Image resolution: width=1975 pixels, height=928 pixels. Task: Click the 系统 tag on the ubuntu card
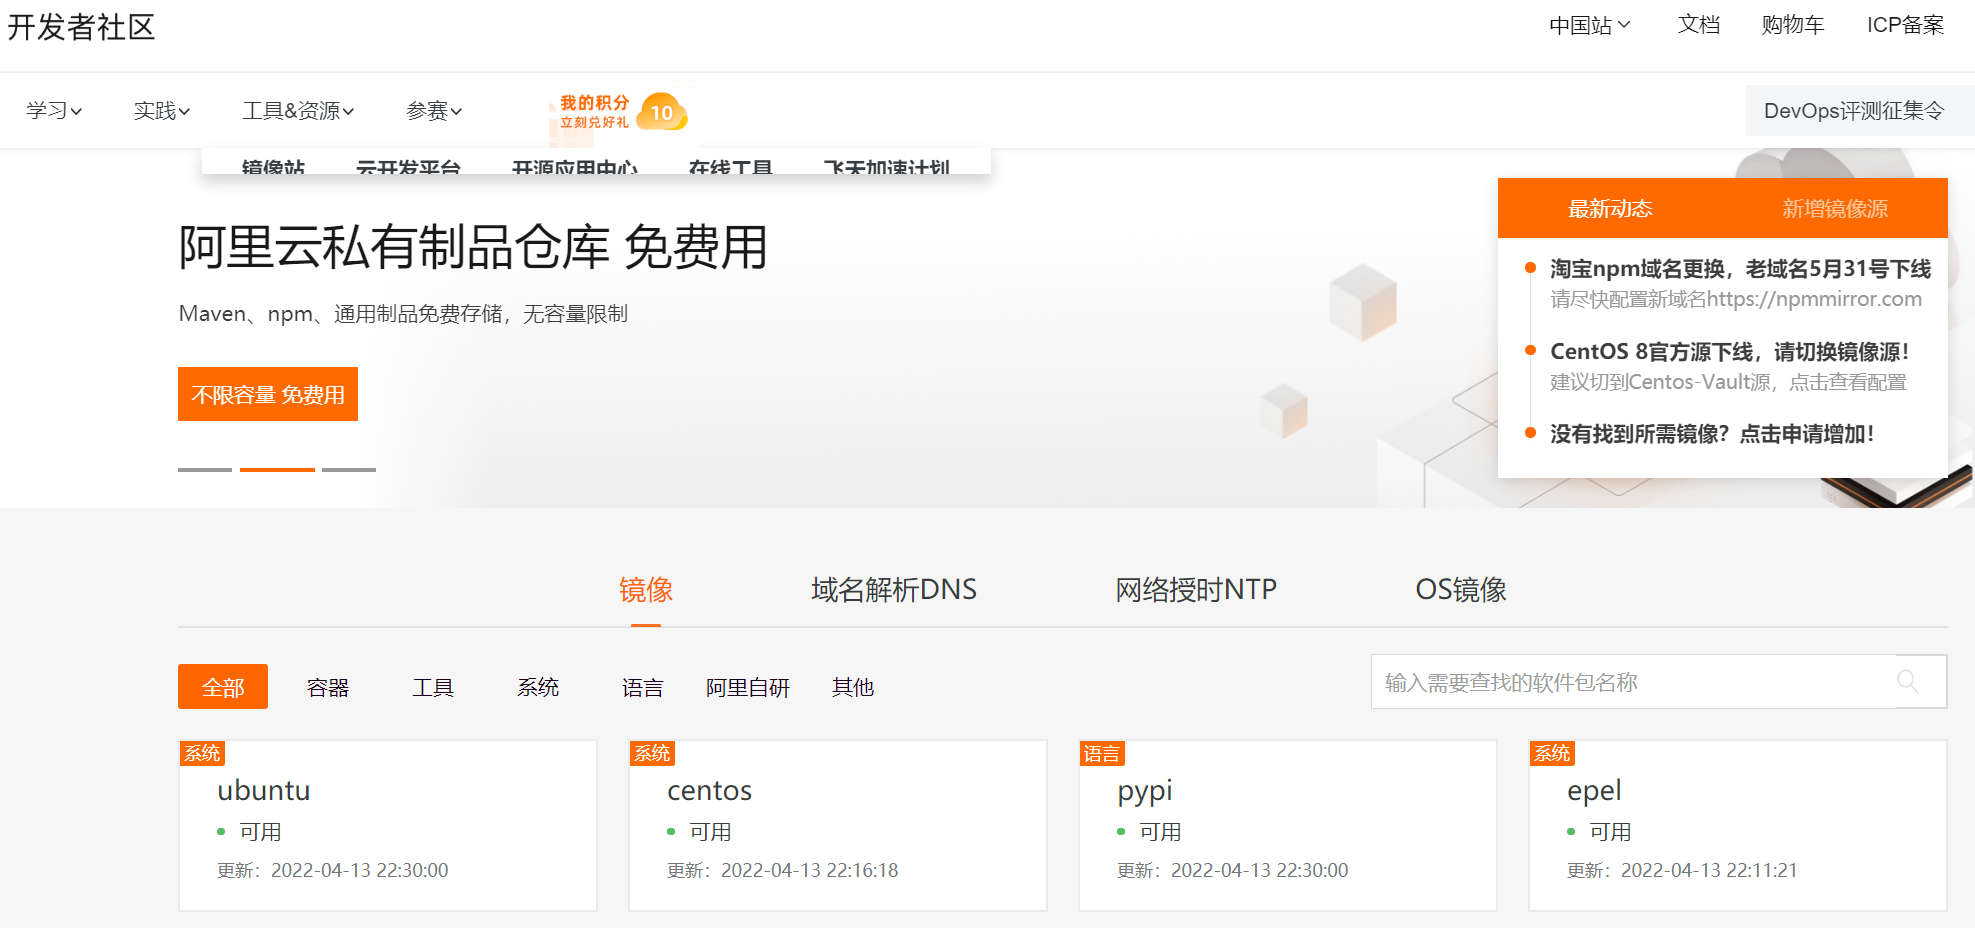click(202, 753)
